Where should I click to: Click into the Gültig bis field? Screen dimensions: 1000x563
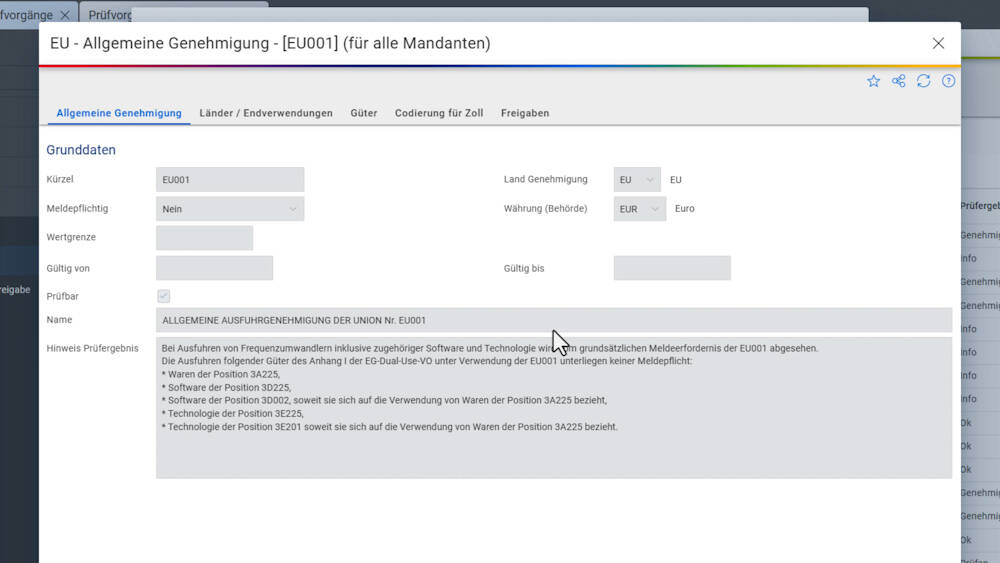tap(672, 268)
